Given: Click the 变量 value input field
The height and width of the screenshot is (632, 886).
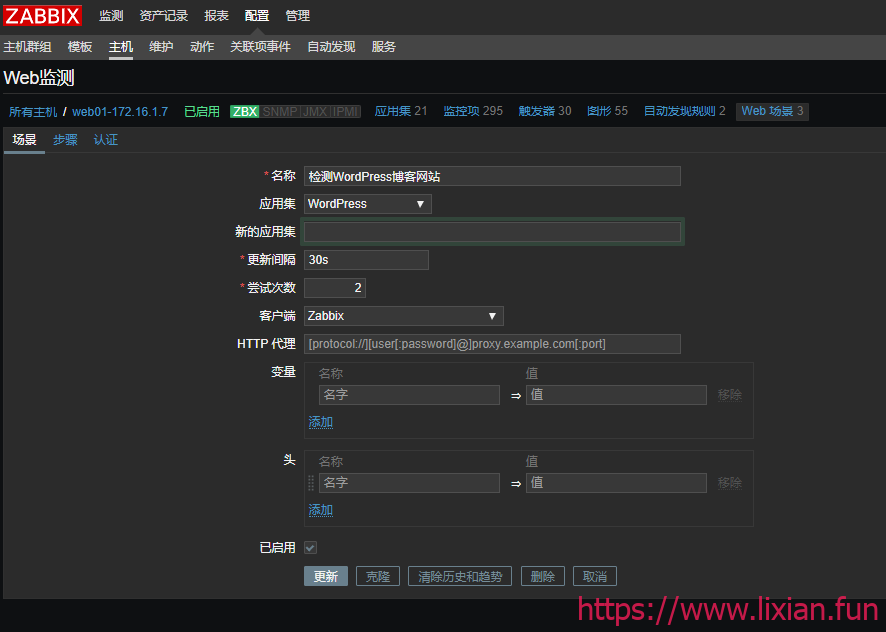Looking at the screenshot, I should pyautogui.click(x=616, y=395).
